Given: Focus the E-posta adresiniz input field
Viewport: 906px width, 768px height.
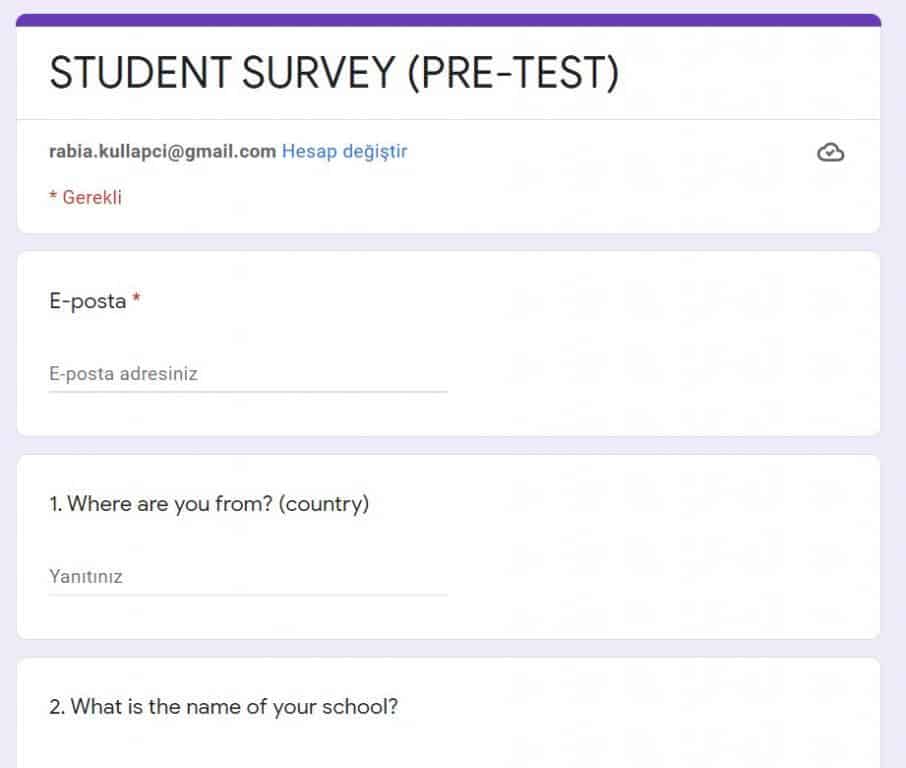Looking at the screenshot, I should point(247,374).
